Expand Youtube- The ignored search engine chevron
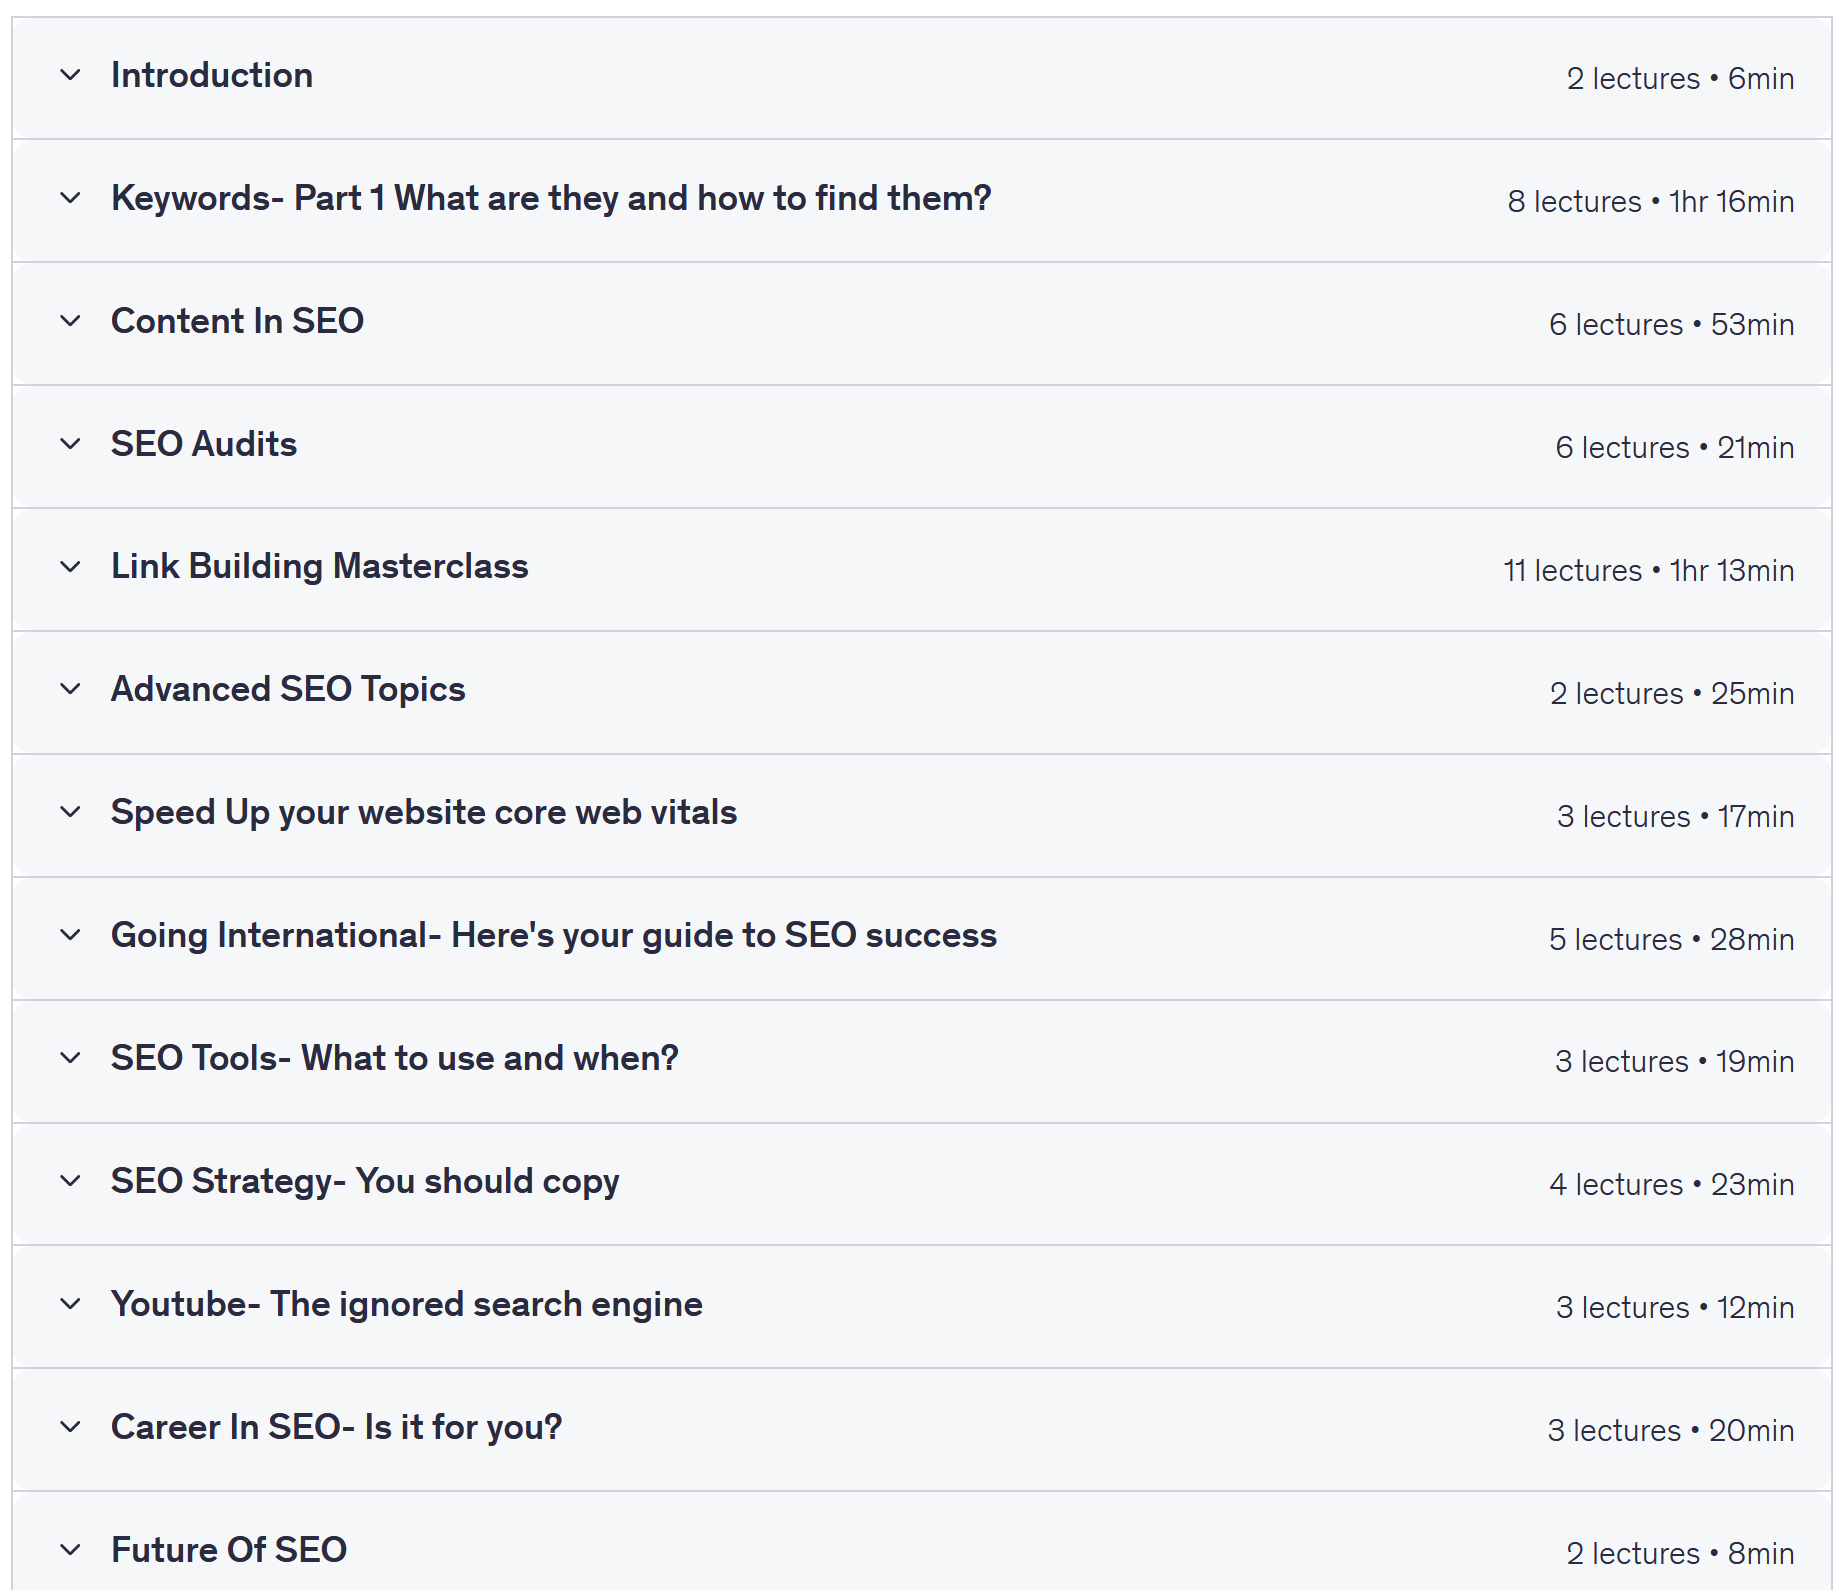Screen dimensions: 1838x1590 70,1304
